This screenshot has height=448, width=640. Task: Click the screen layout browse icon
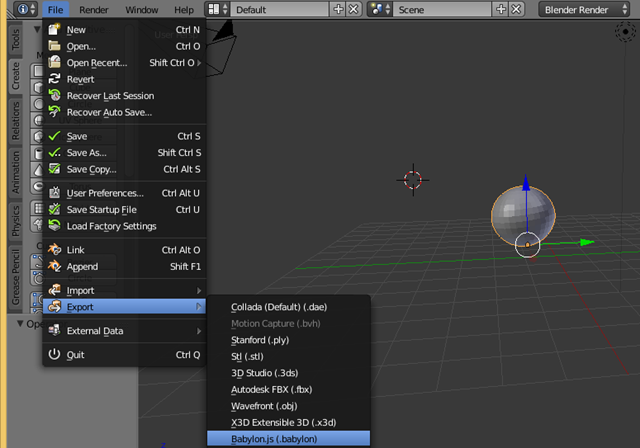217,9
